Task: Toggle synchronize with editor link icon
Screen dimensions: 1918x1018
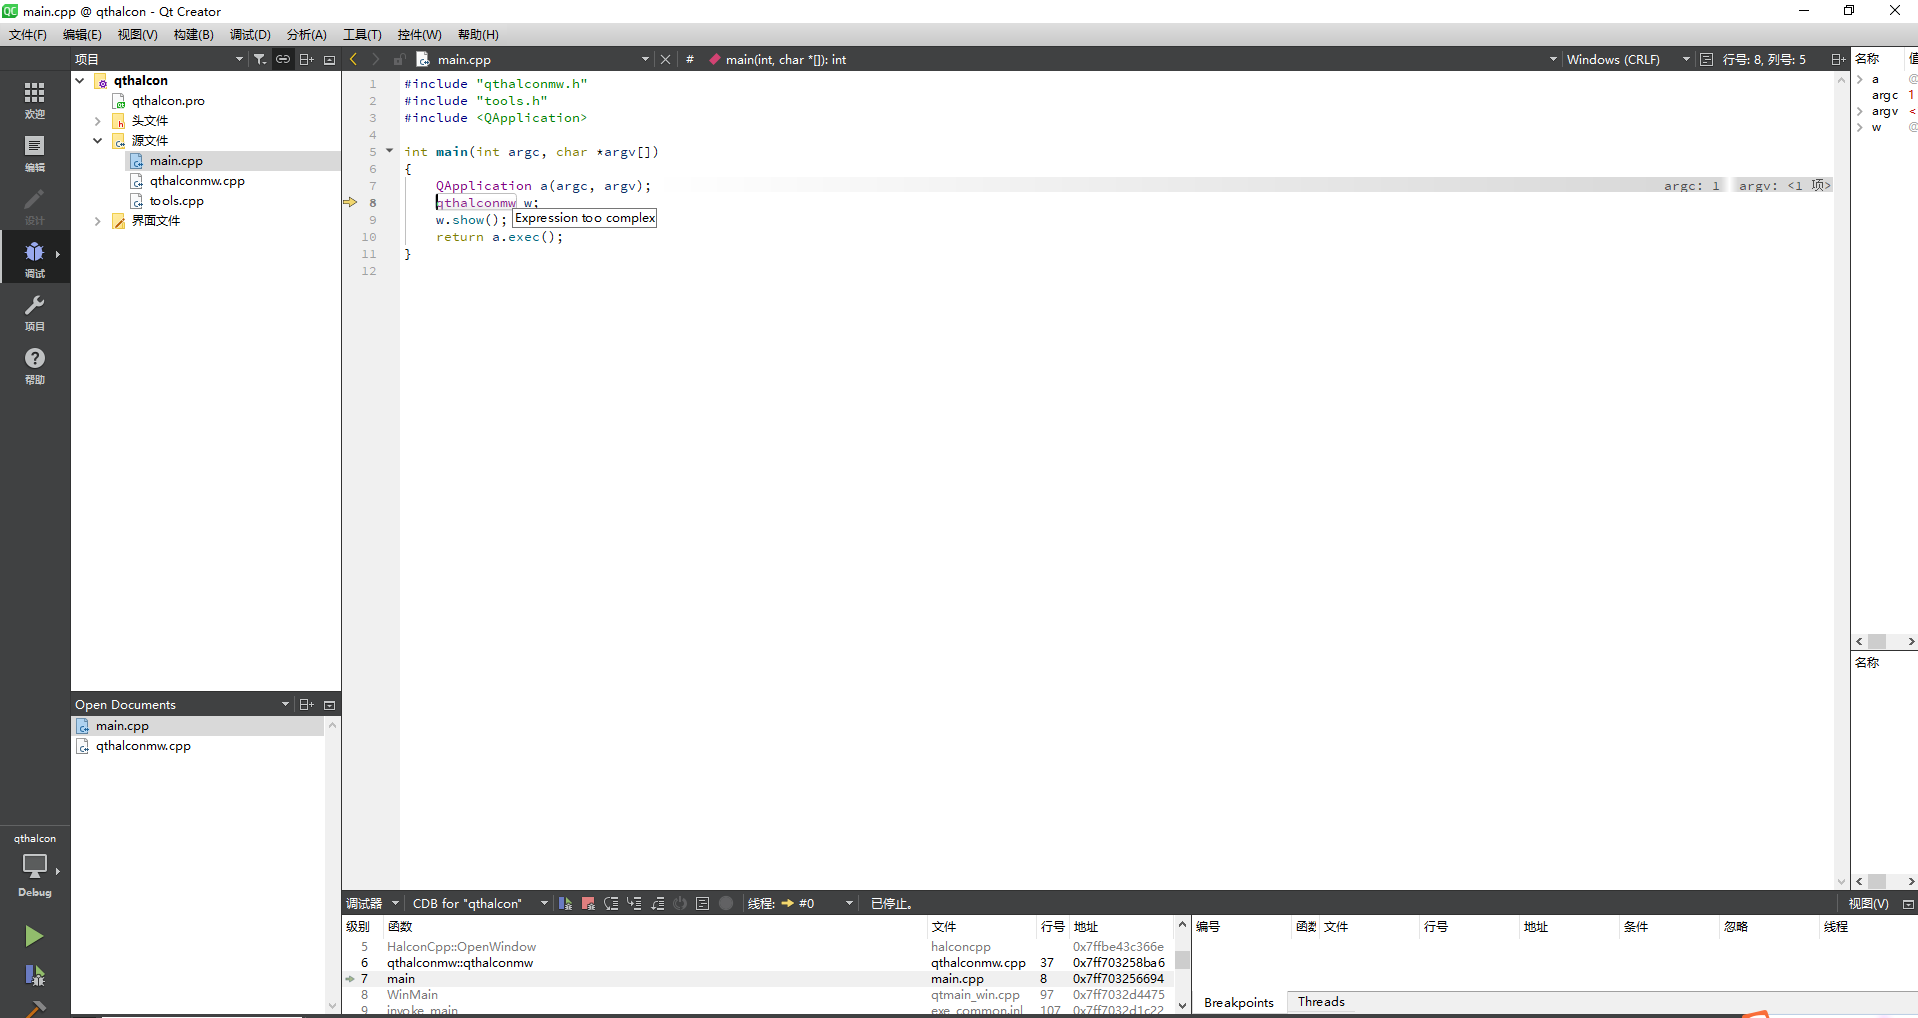Action: coord(283,59)
